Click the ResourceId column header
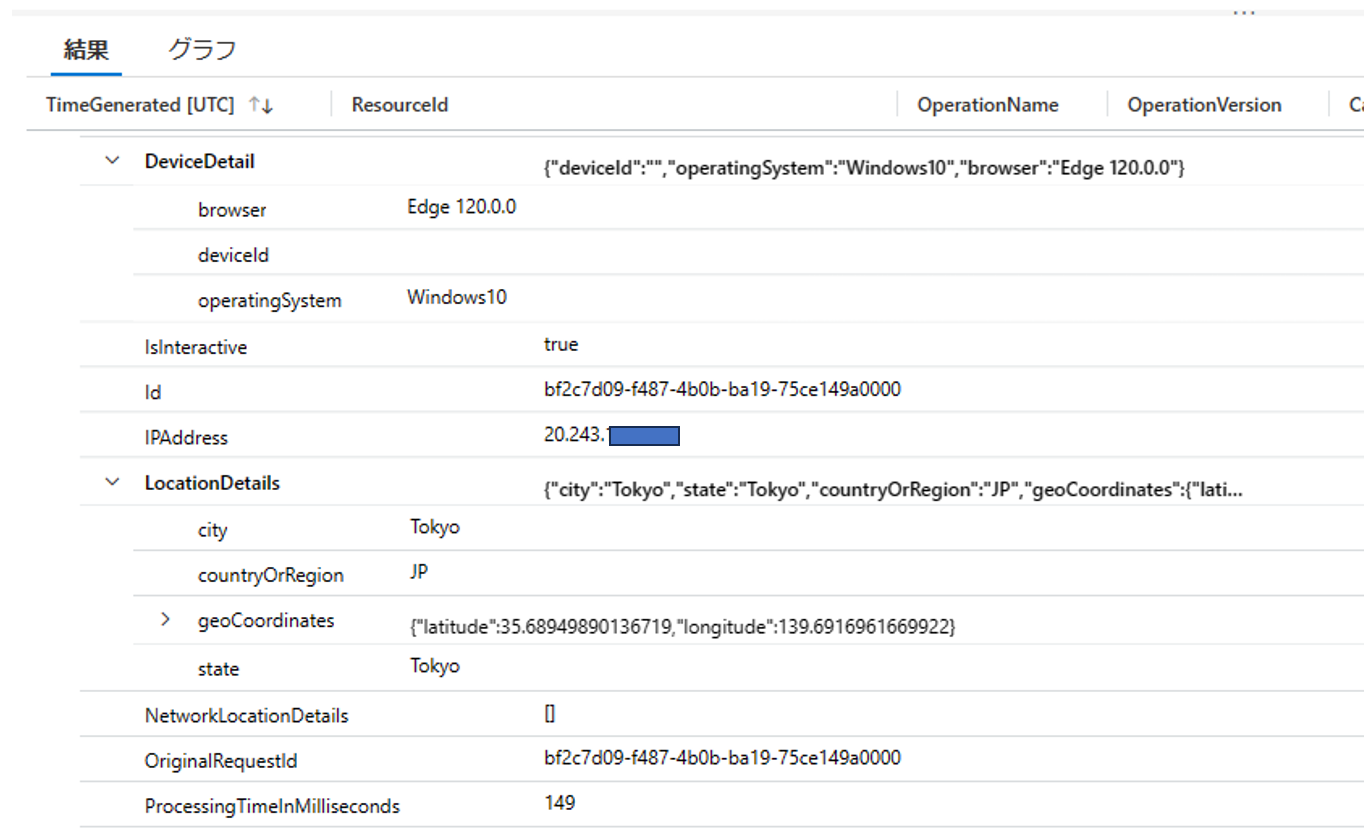The width and height of the screenshot is (1364, 837). tap(400, 105)
